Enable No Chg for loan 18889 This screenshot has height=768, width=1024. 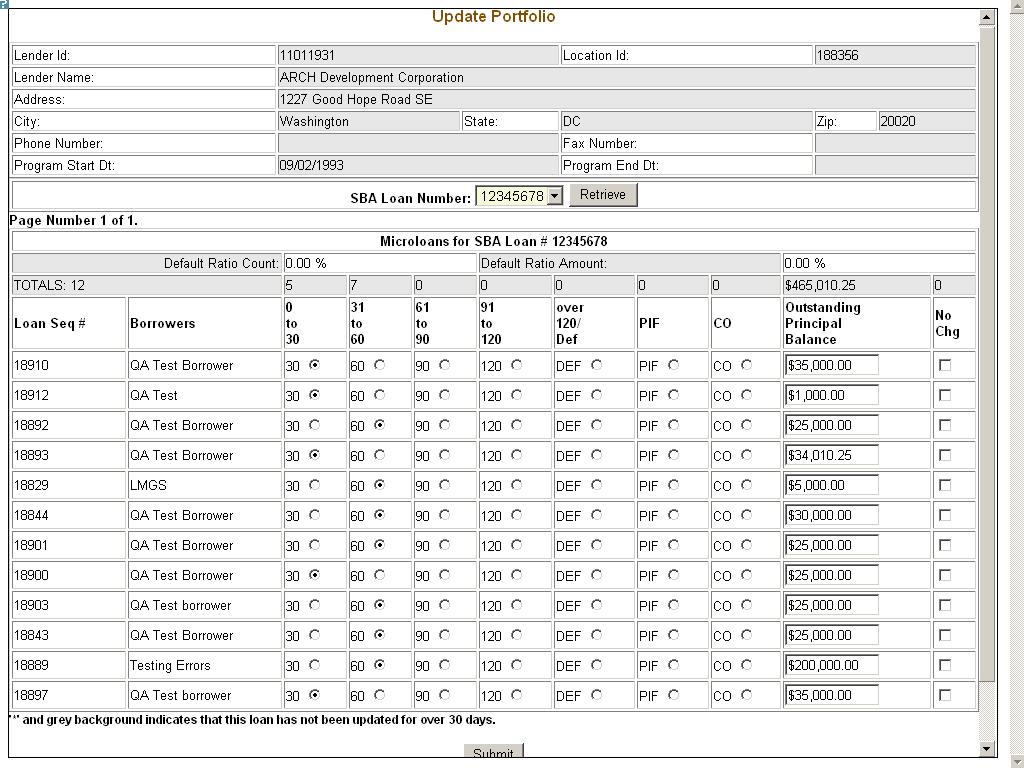tap(945, 665)
